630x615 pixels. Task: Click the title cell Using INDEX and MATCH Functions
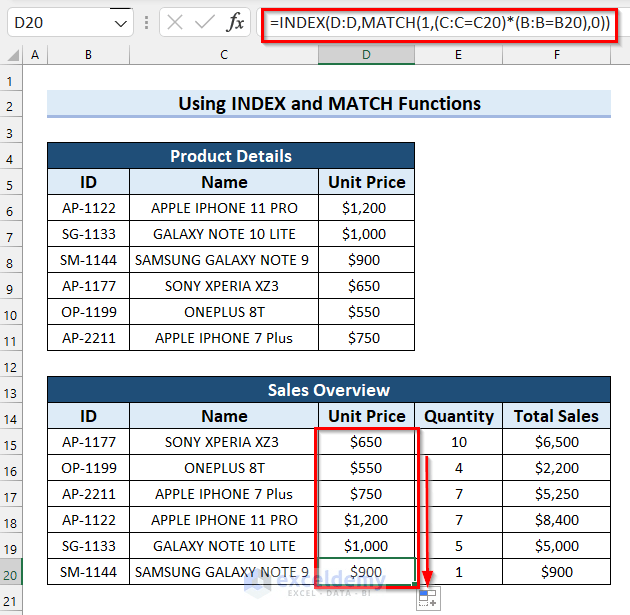tap(329, 104)
